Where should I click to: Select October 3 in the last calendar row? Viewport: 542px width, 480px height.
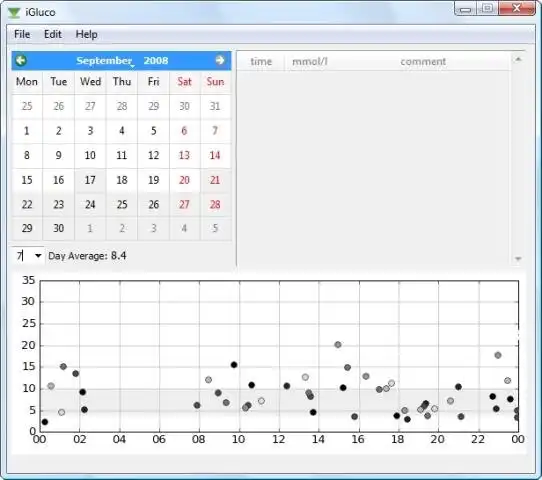pyautogui.click(x=153, y=228)
